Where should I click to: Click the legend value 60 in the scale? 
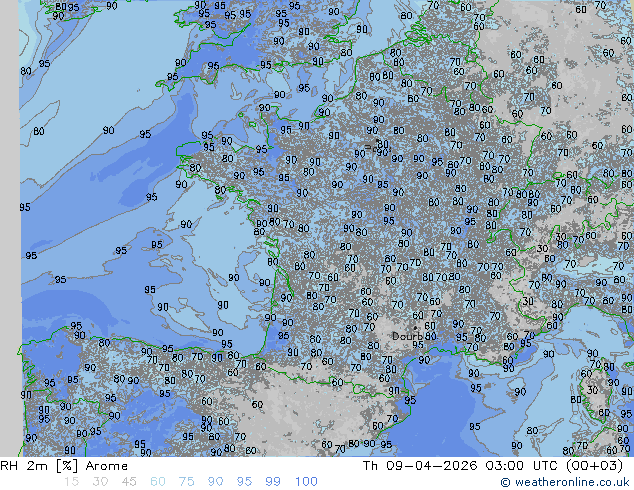158,482
